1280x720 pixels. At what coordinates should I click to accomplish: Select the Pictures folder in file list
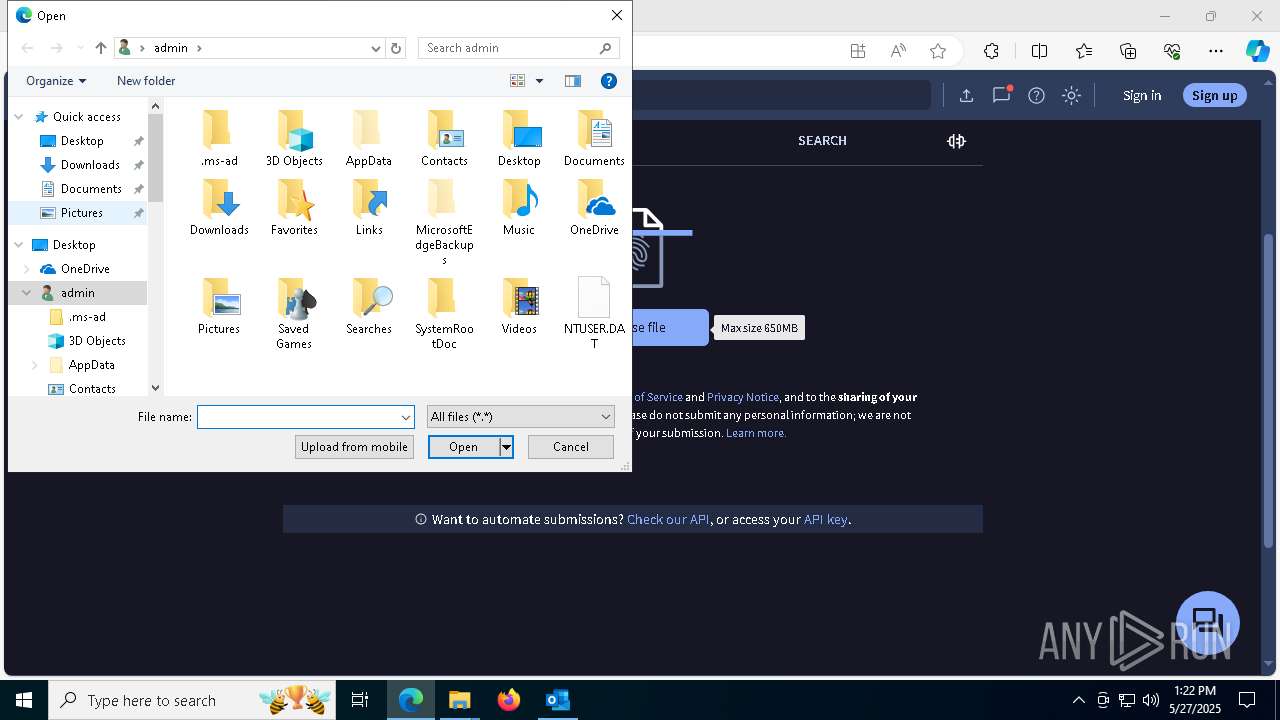pyautogui.click(x=219, y=306)
